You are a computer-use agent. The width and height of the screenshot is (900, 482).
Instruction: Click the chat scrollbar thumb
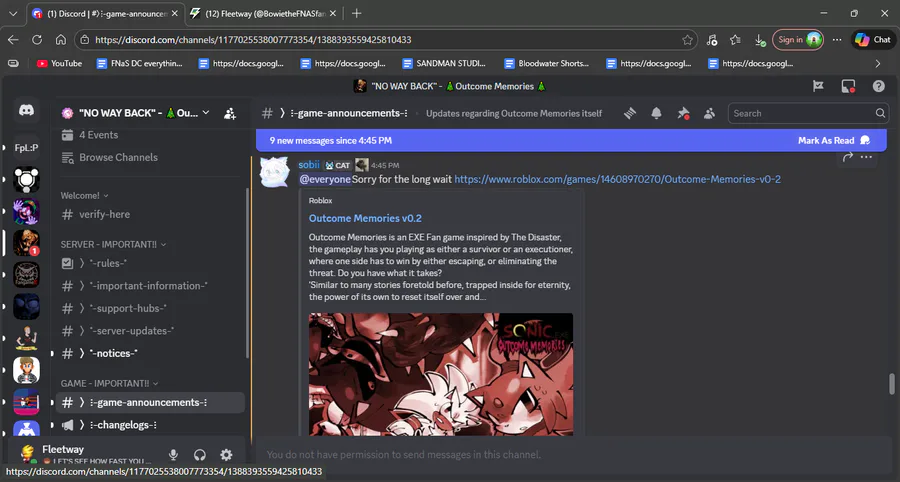(891, 384)
